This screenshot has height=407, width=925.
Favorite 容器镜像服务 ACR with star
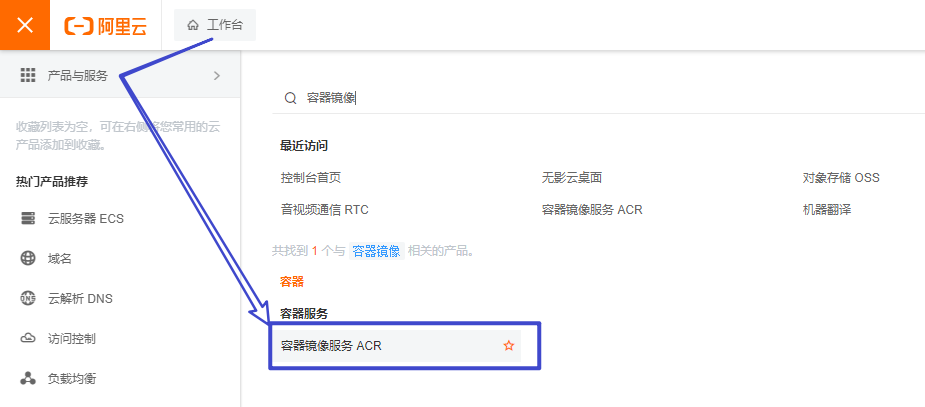coord(509,346)
